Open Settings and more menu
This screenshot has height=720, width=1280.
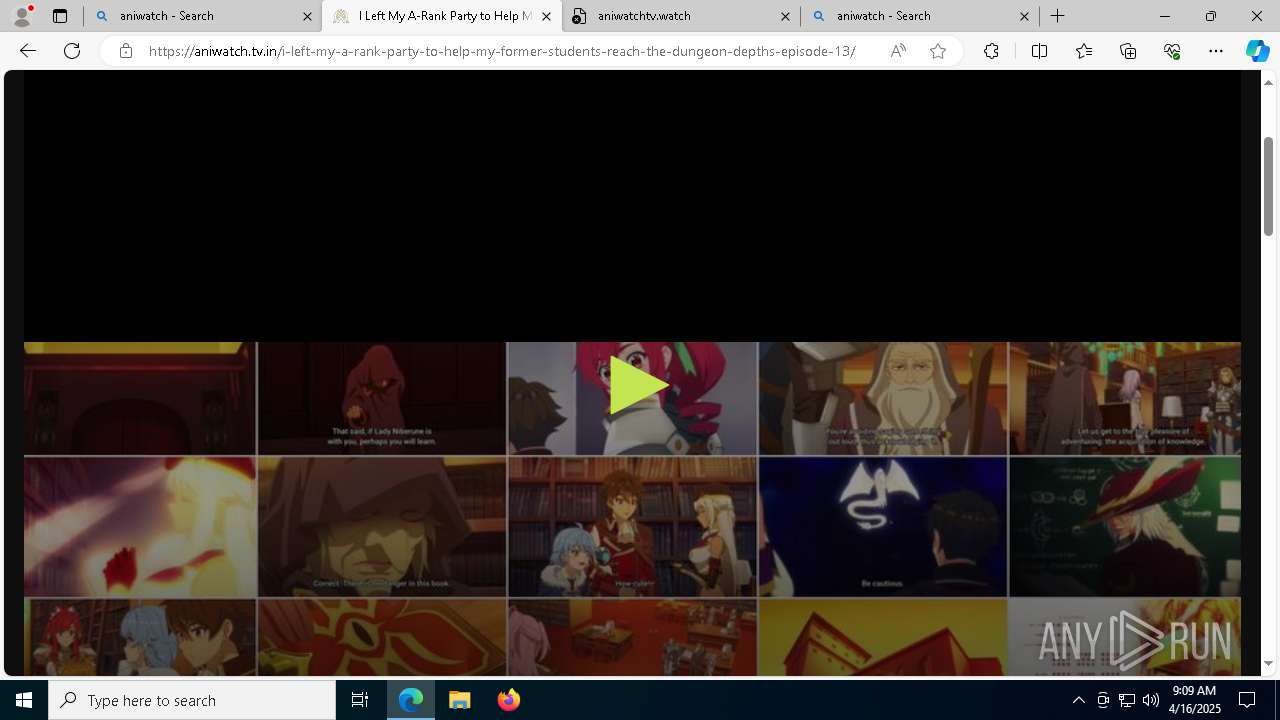1216,51
